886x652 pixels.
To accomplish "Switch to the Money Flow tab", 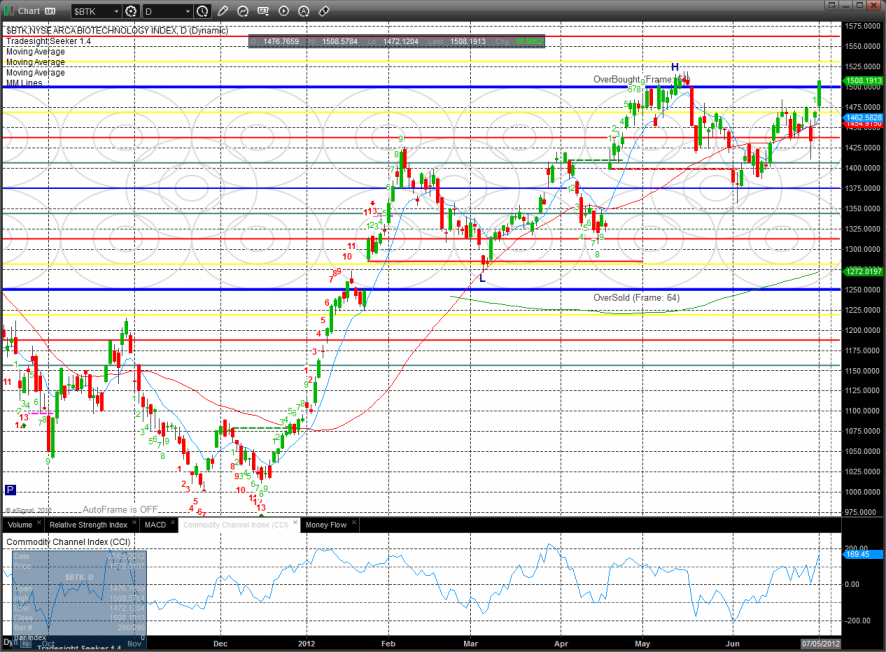I will pos(325,524).
